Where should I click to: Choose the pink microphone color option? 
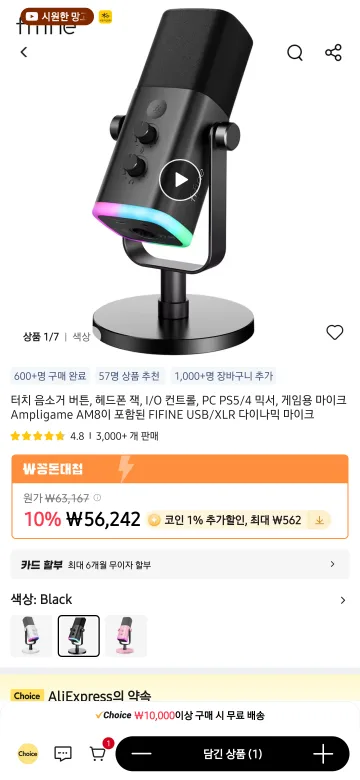pyautogui.click(x=126, y=636)
